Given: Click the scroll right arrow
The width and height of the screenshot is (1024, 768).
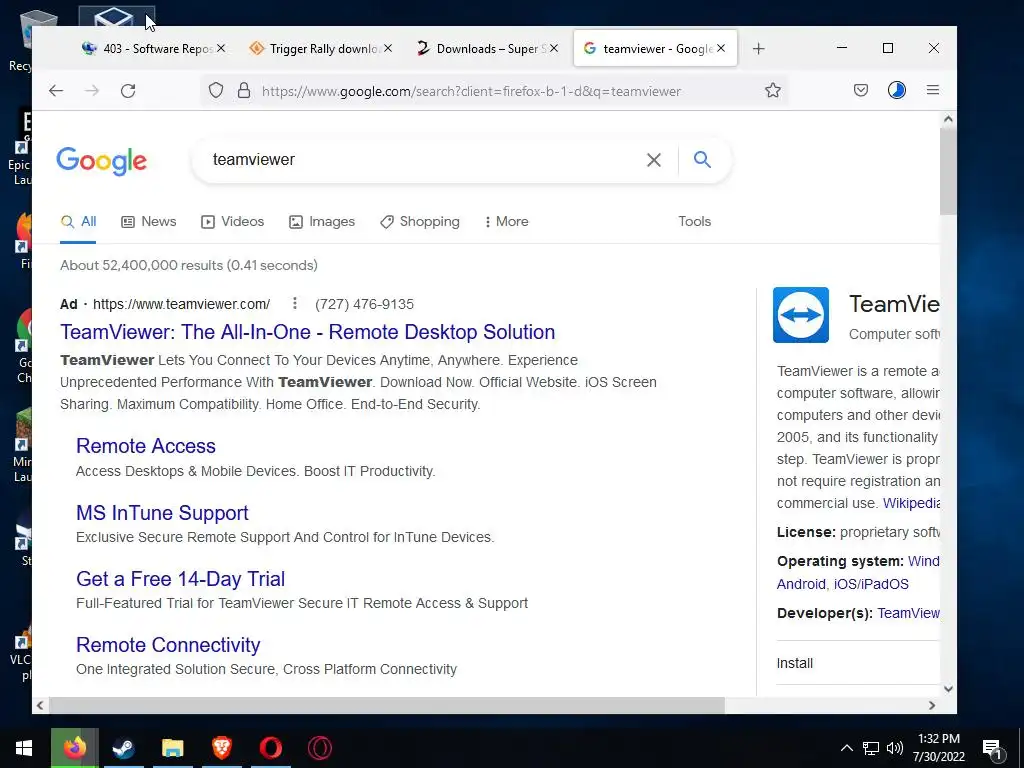Looking at the screenshot, I should [x=932, y=705].
